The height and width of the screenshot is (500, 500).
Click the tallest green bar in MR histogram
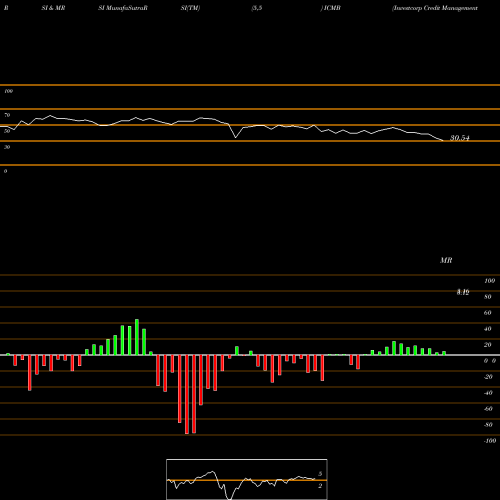click(137, 337)
